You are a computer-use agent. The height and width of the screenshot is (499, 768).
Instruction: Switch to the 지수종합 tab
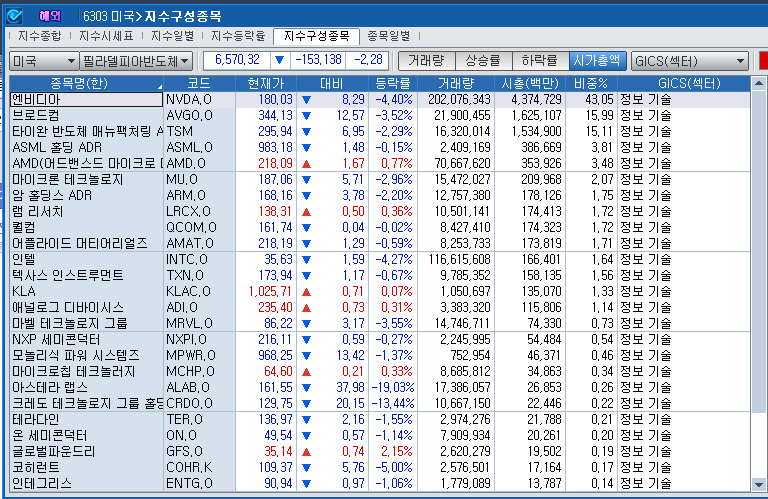click(x=40, y=36)
